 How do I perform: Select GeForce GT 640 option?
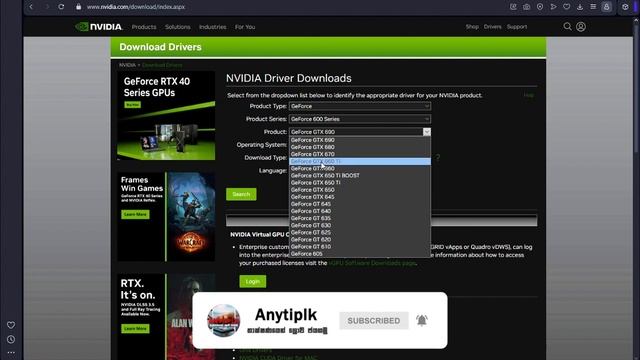(360, 211)
